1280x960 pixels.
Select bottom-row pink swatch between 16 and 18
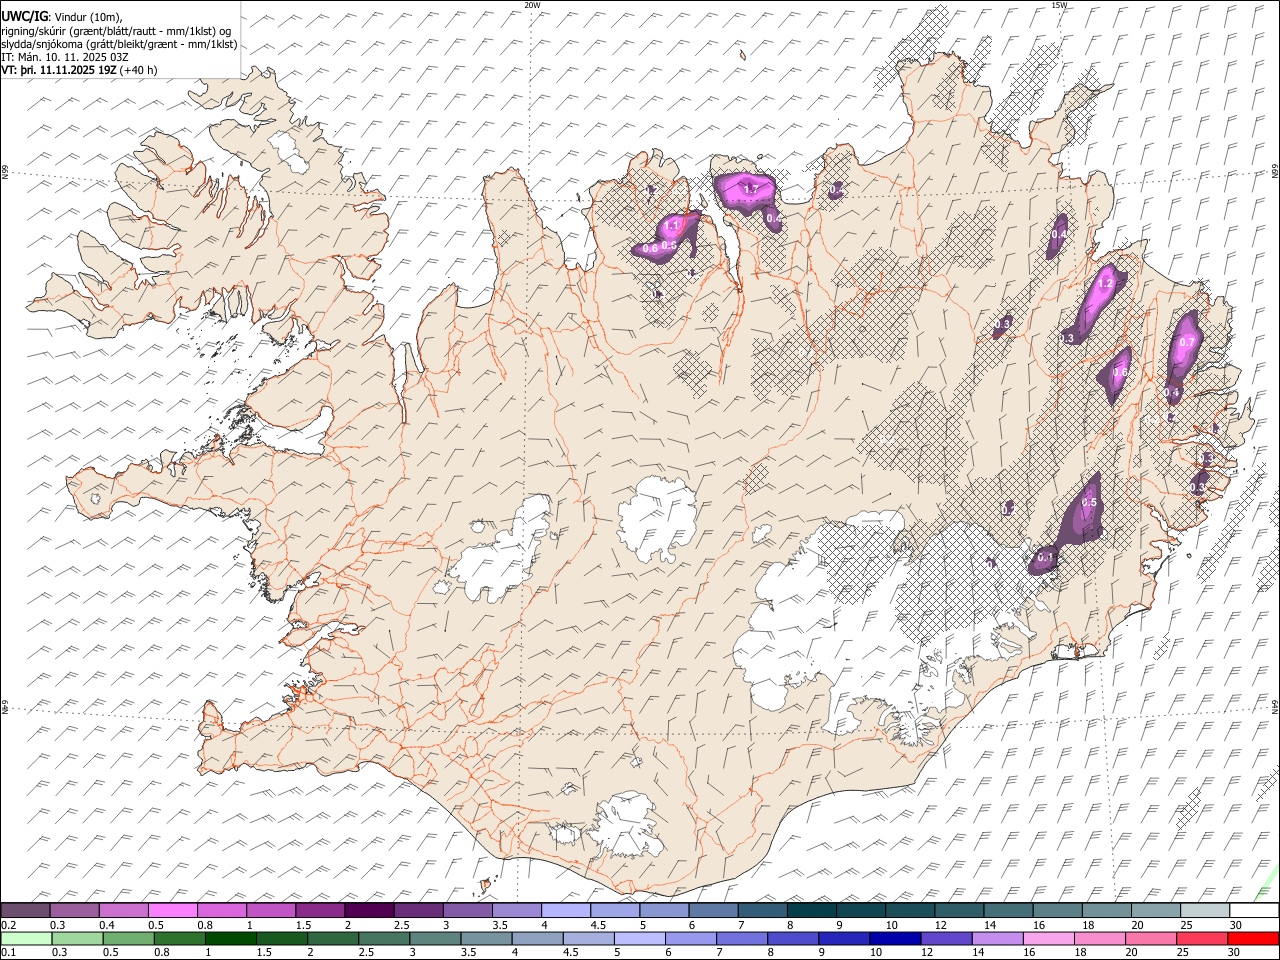coord(1047,938)
